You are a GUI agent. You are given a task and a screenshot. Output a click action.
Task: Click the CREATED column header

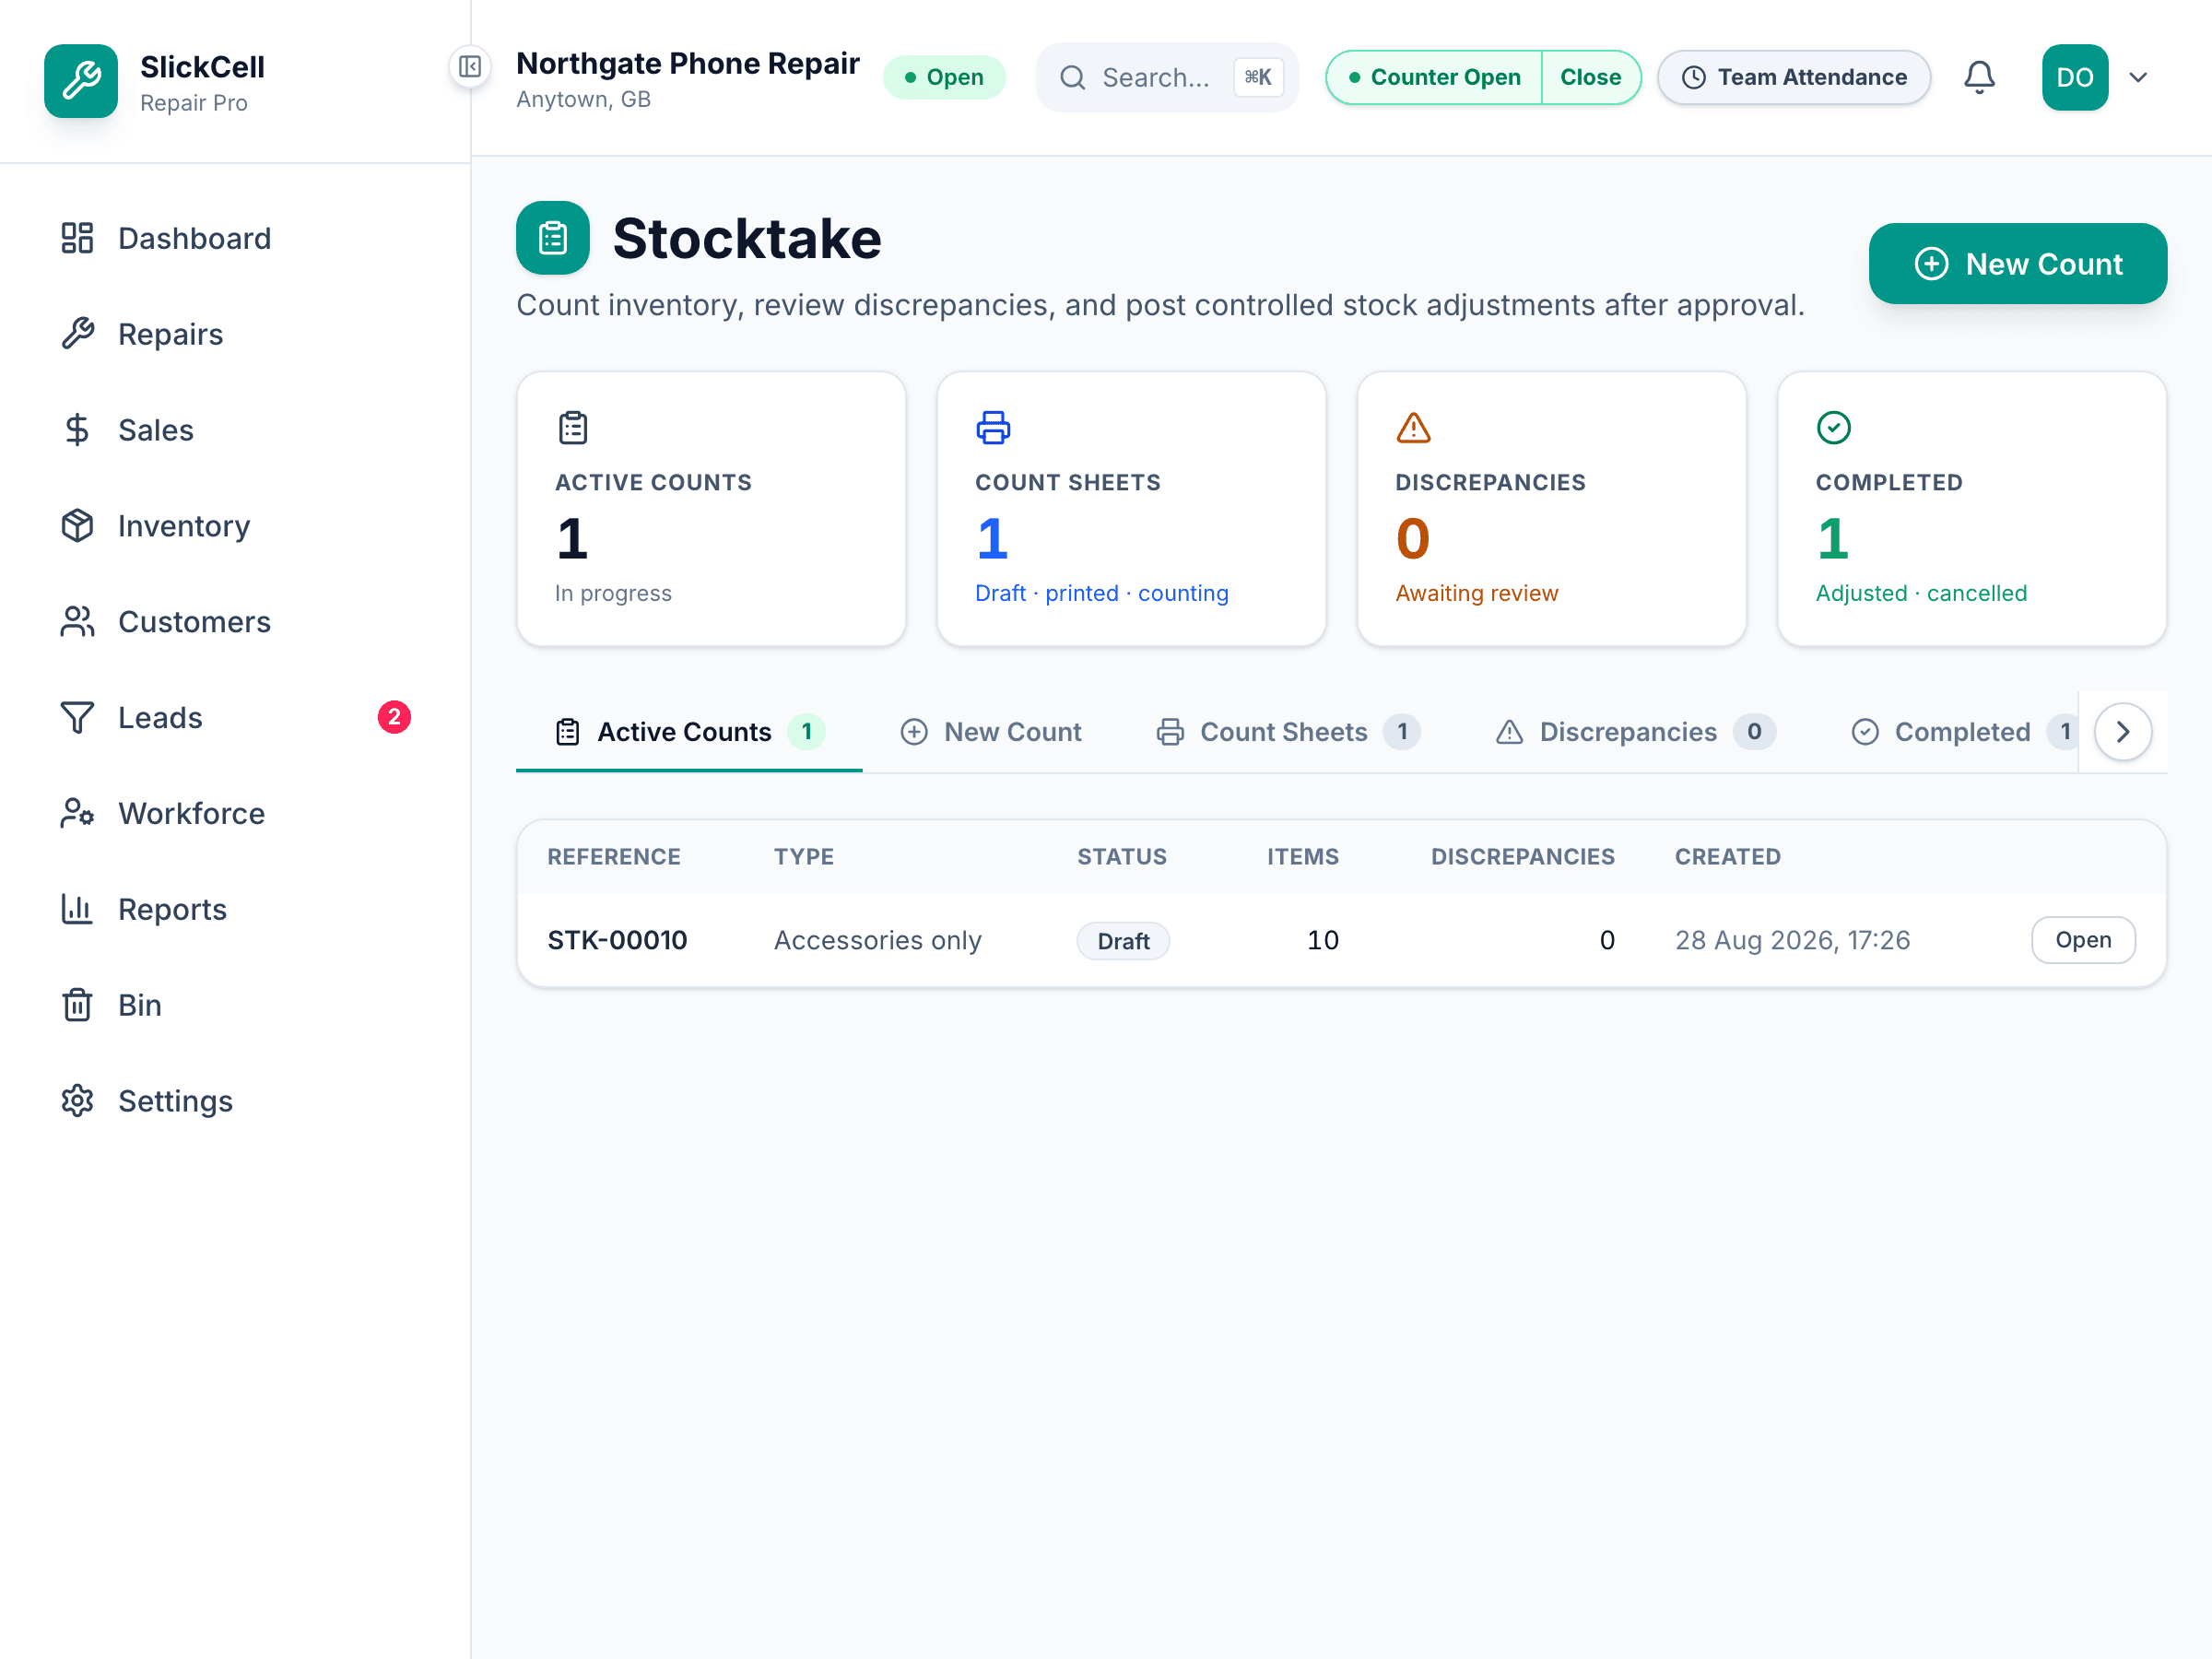click(x=1727, y=857)
